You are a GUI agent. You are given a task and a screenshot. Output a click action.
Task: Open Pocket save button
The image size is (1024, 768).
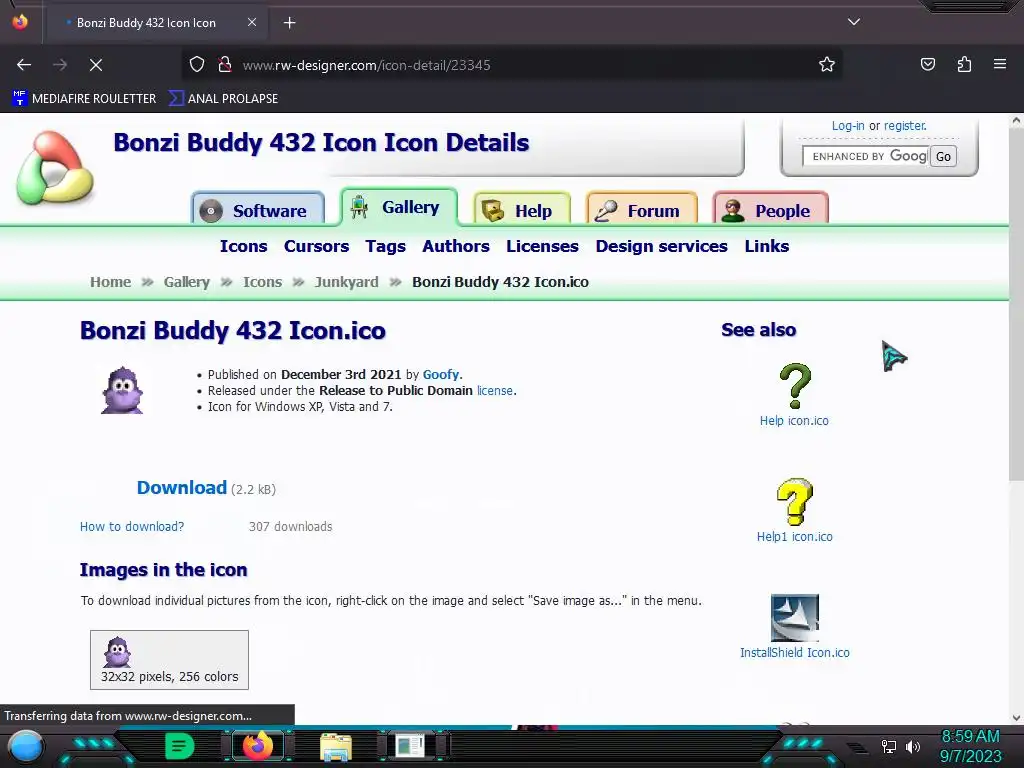point(927,64)
